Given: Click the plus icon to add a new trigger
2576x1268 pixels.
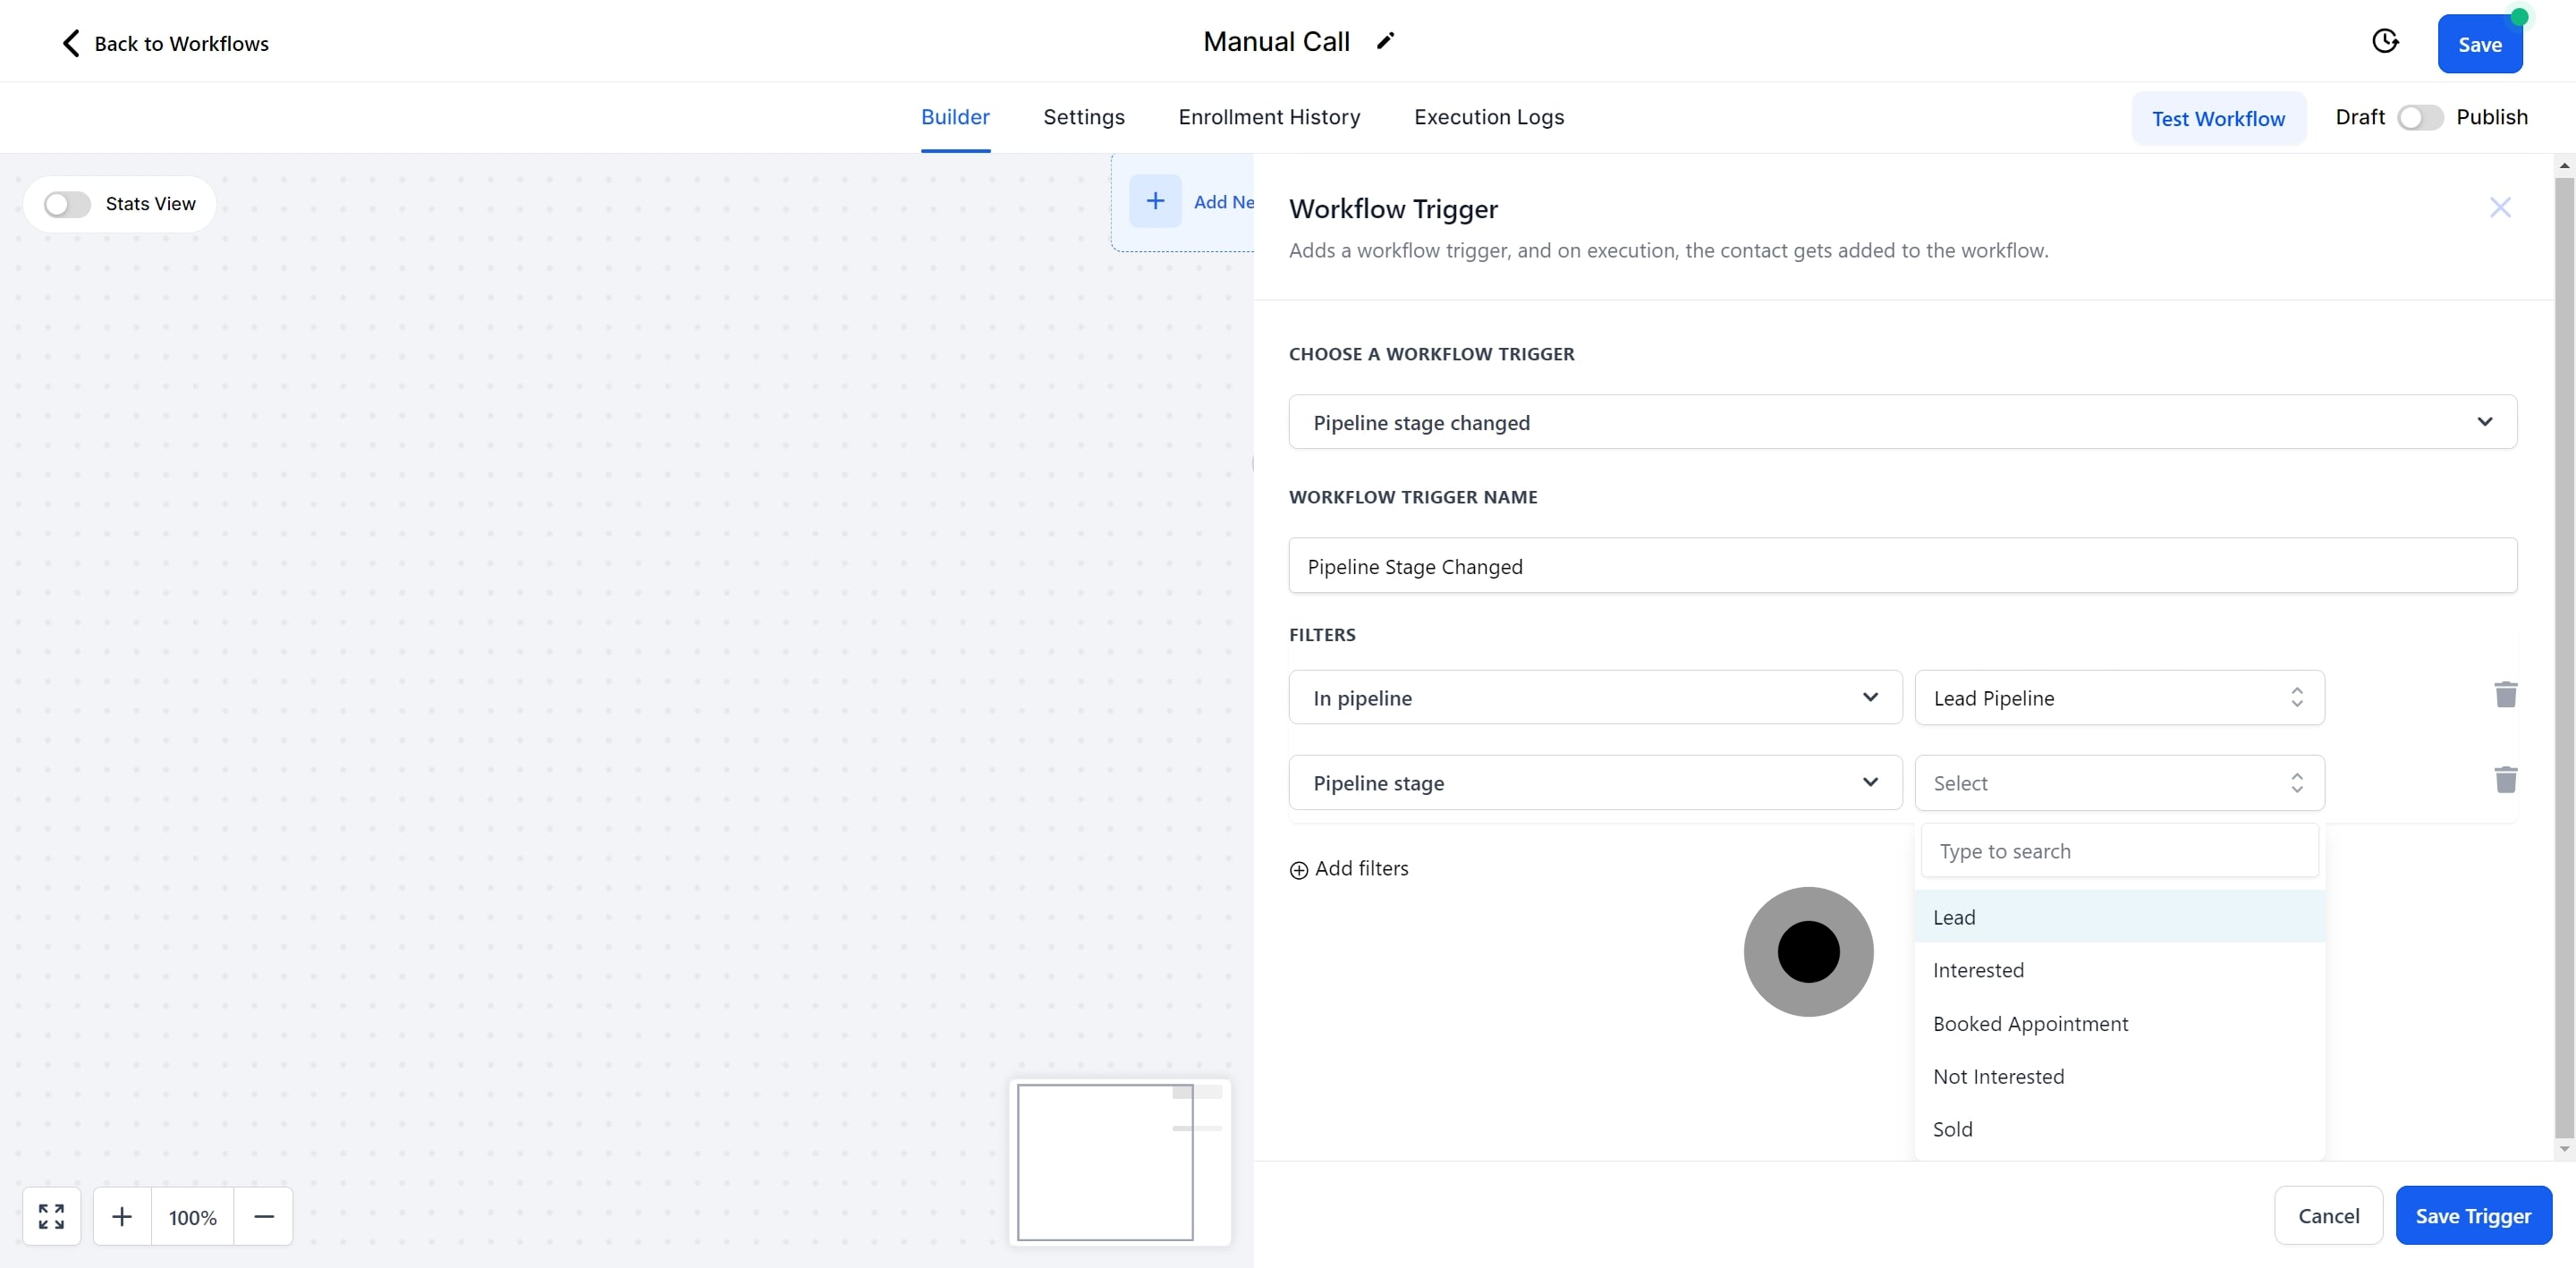Looking at the screenshot, I should [1155, 201].
